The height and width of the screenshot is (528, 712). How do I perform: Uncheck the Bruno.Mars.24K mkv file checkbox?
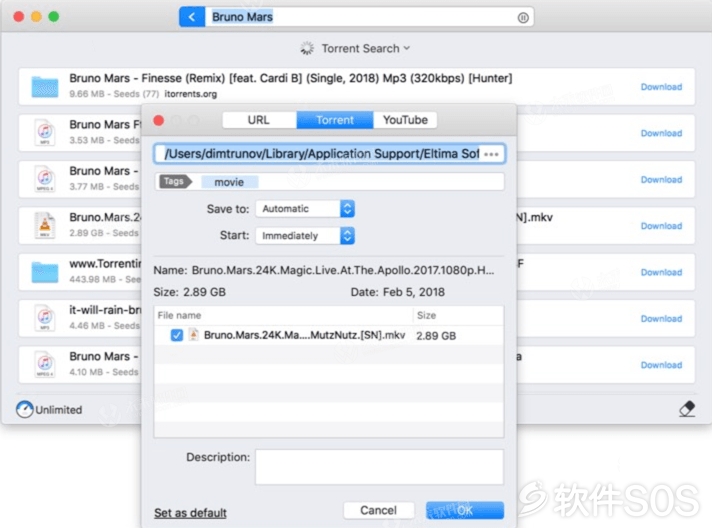coord(177,335)
